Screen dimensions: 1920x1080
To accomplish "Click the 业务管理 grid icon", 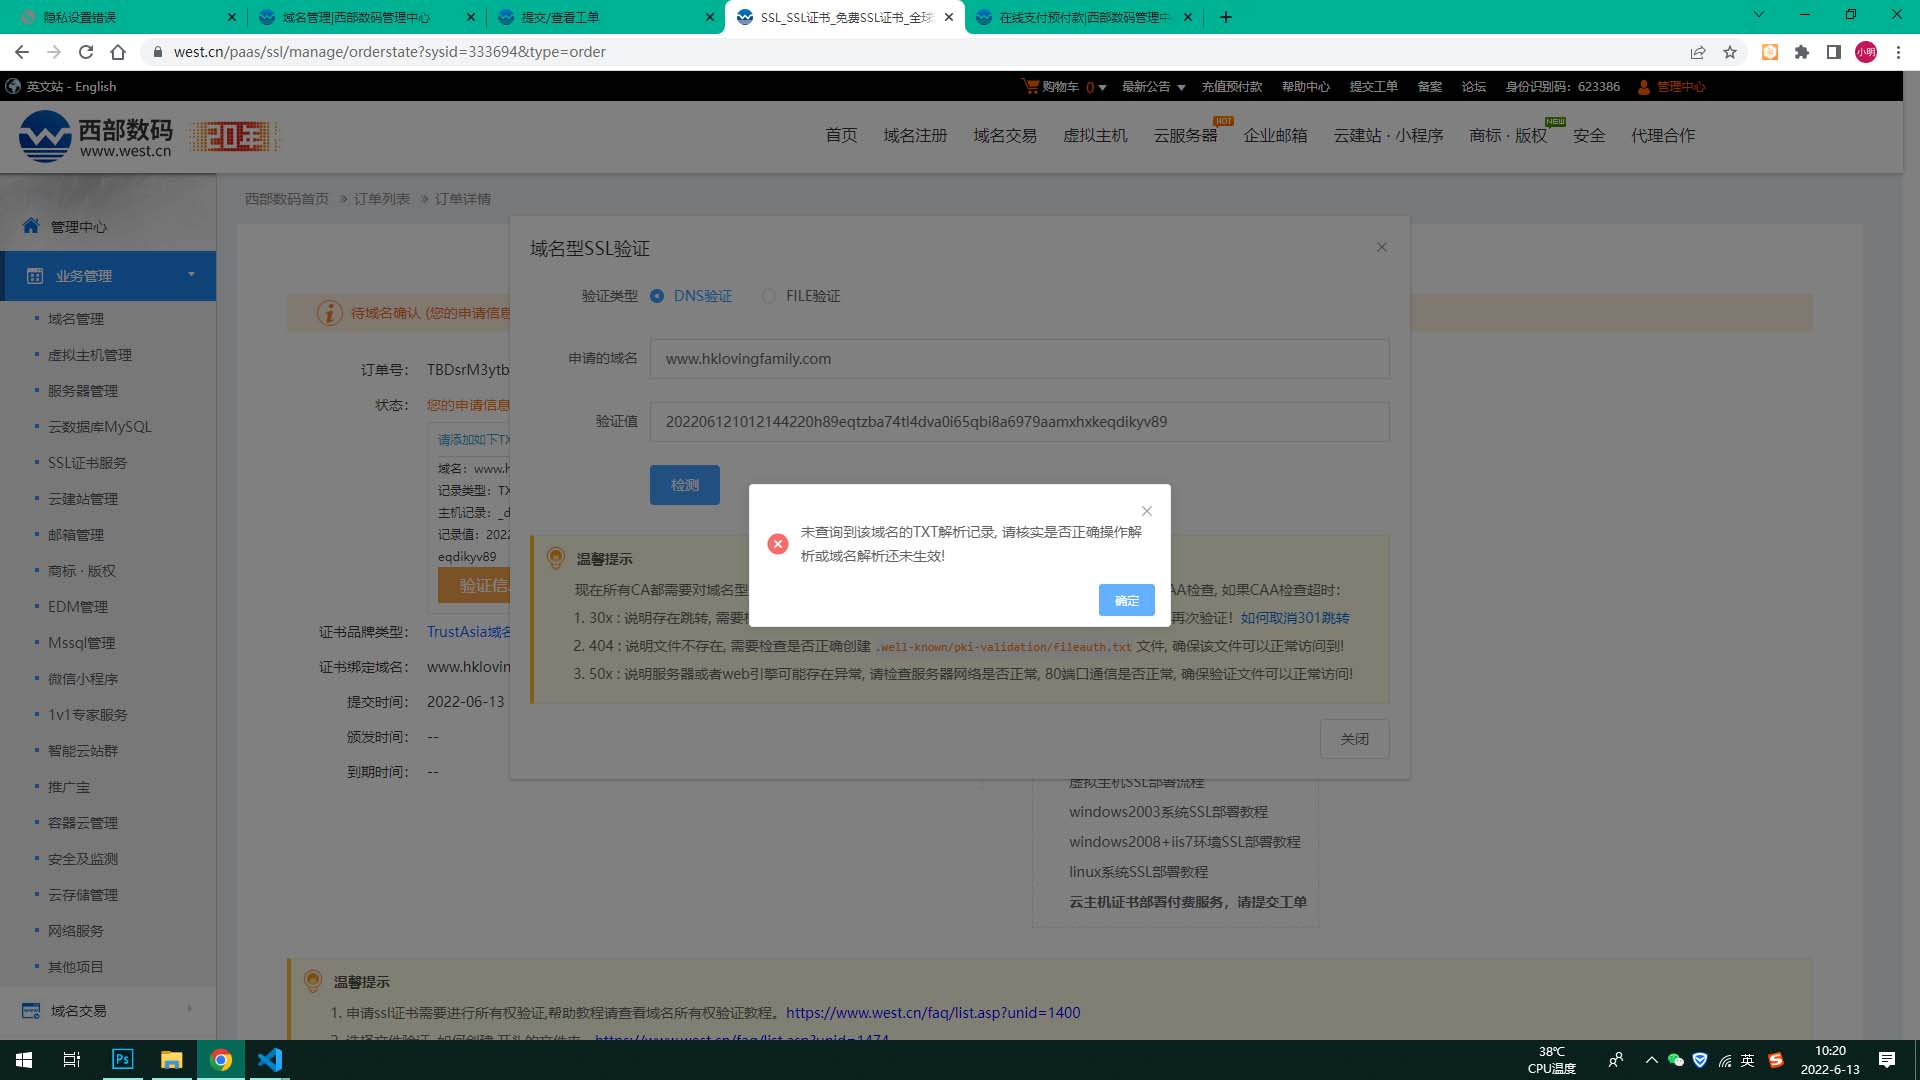I will (35, 276).
